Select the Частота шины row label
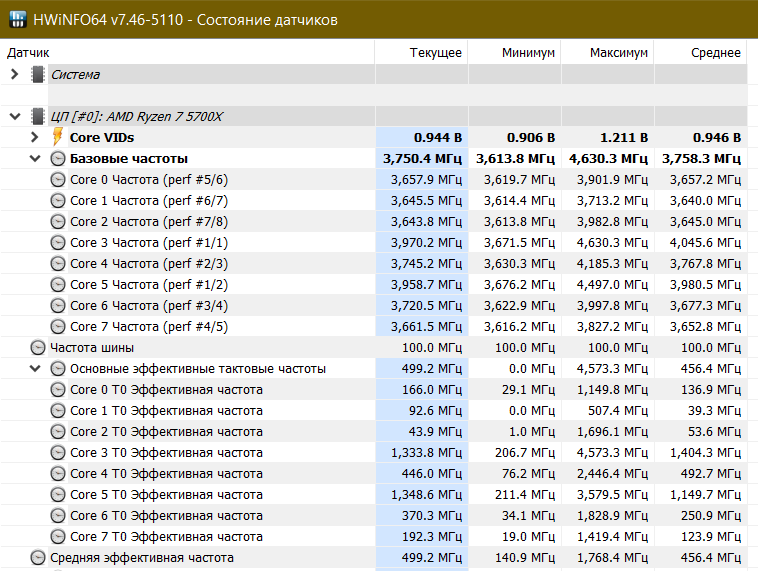The width and height of the screenshot is (758, 571). coord(92,348)
